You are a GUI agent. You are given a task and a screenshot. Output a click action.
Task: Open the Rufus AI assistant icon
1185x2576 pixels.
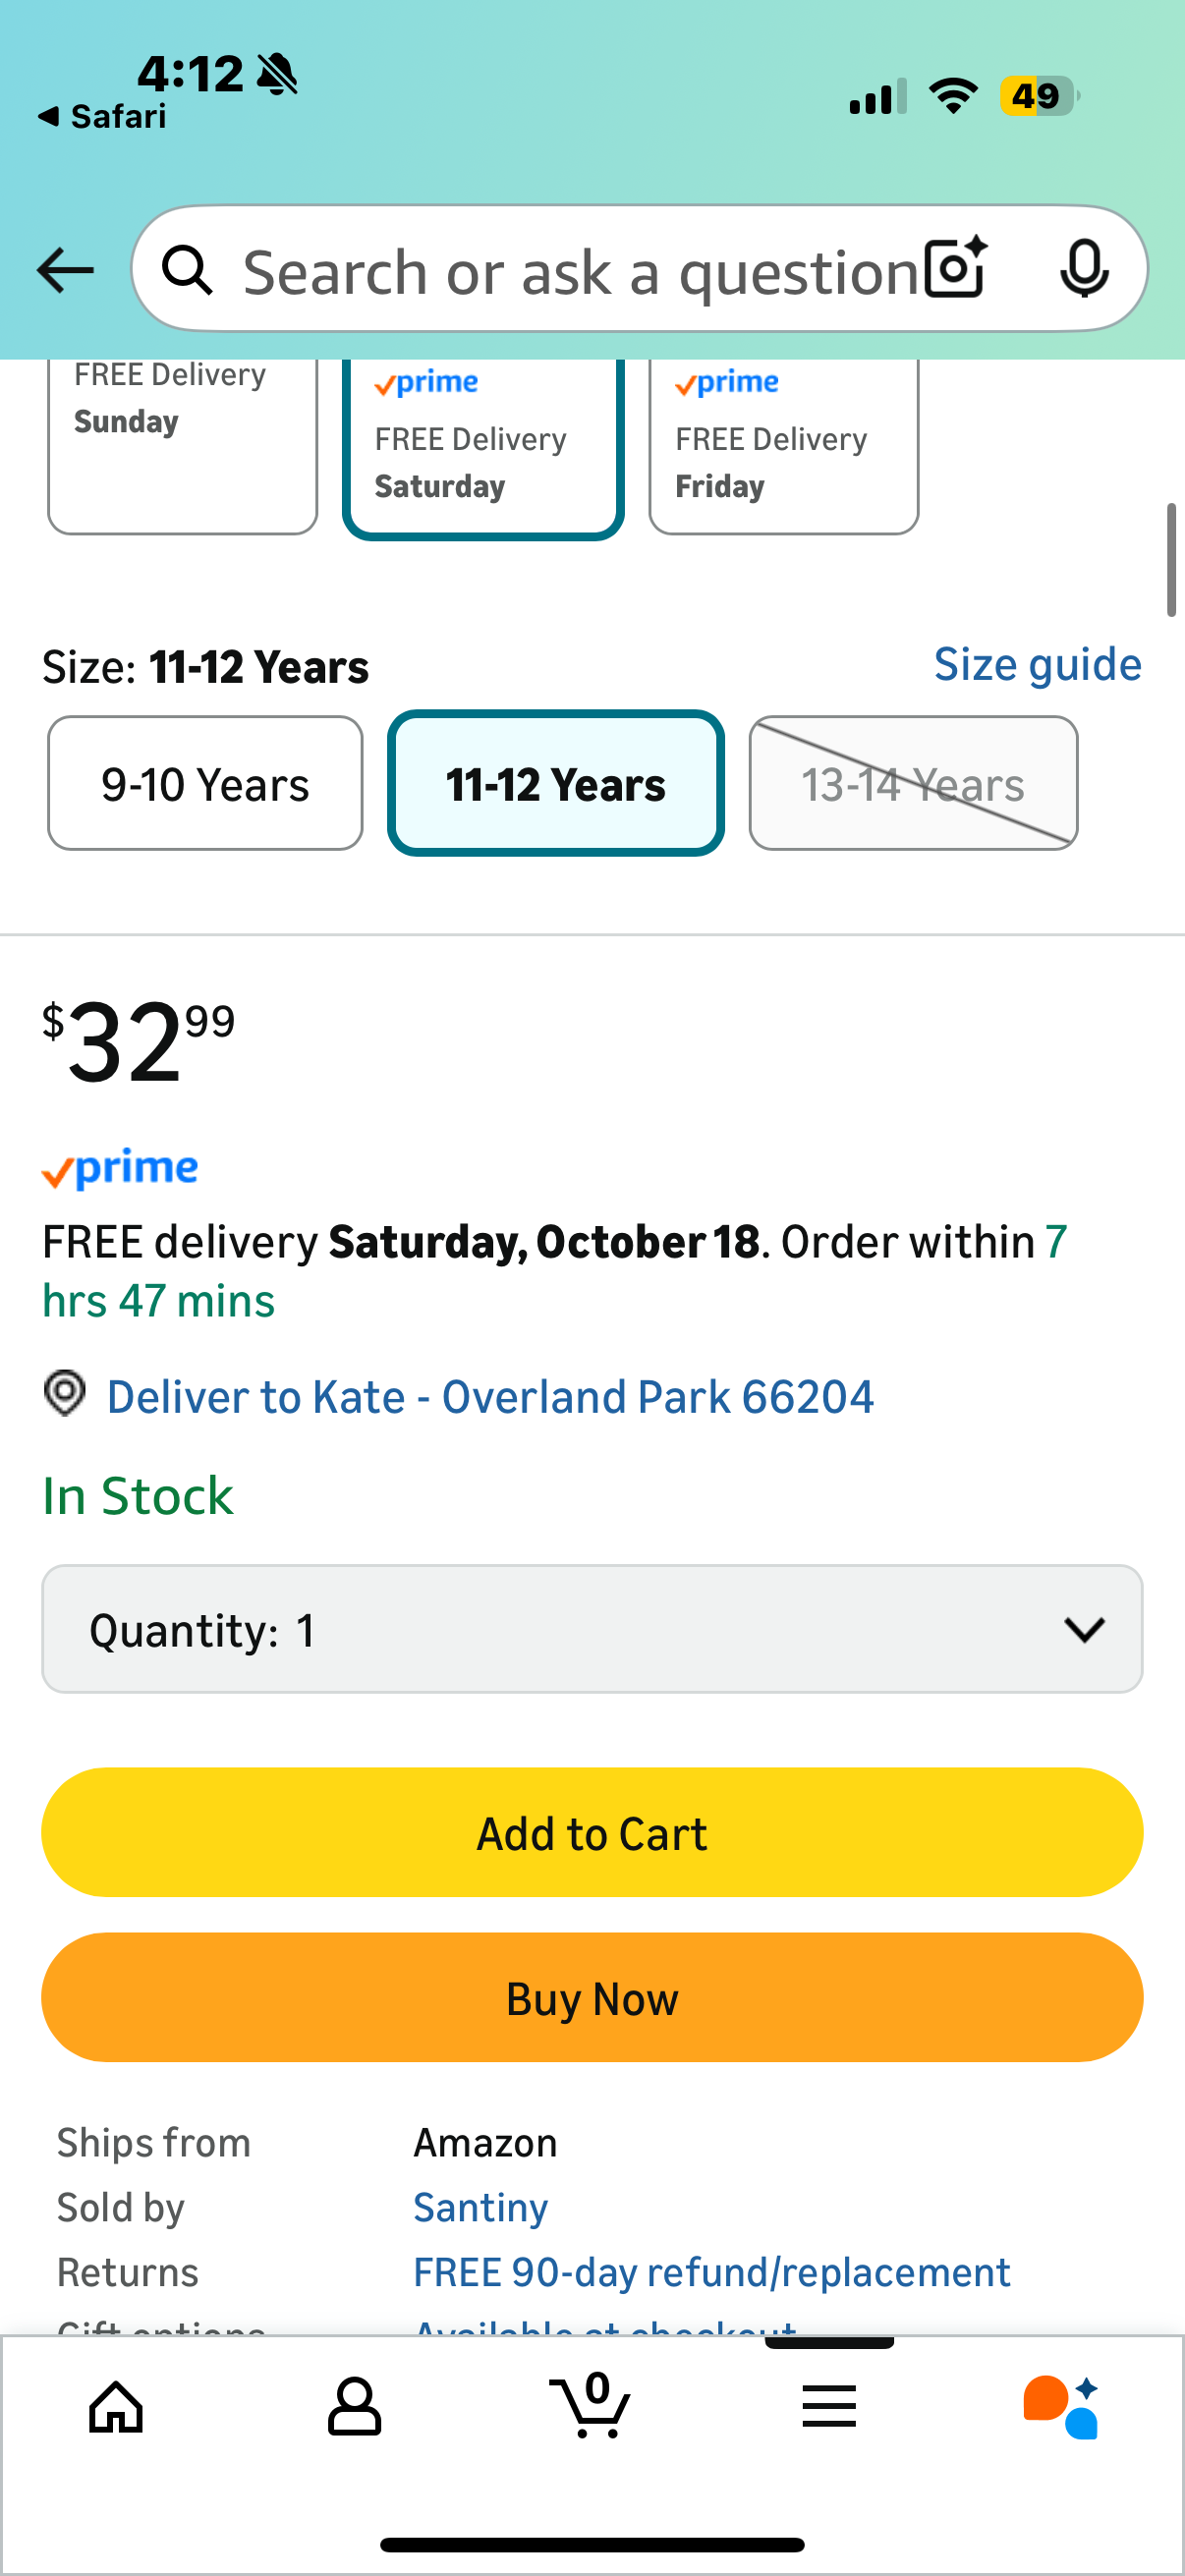pyautogui.click(x=1062, y=2406)
